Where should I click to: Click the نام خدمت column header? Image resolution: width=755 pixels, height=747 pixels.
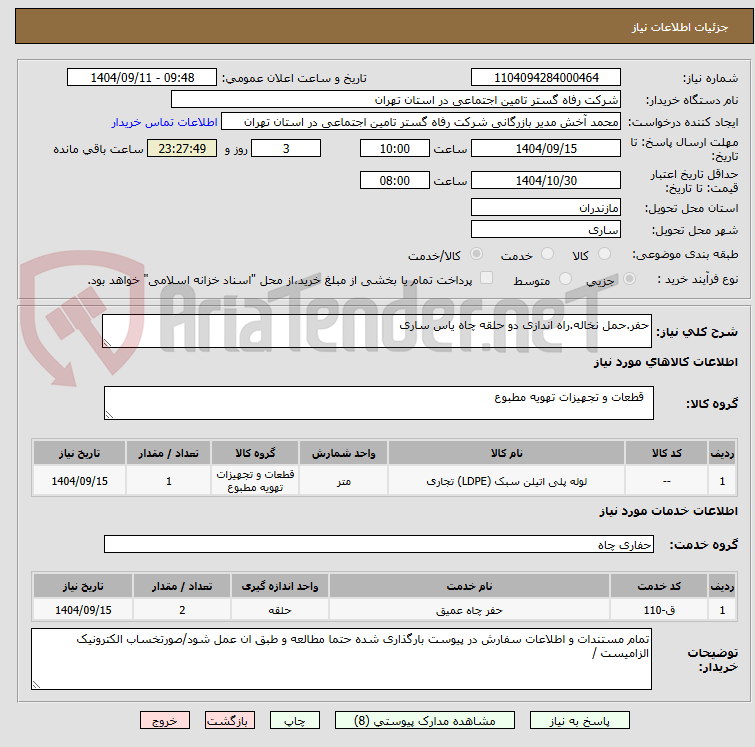point(469,586)
